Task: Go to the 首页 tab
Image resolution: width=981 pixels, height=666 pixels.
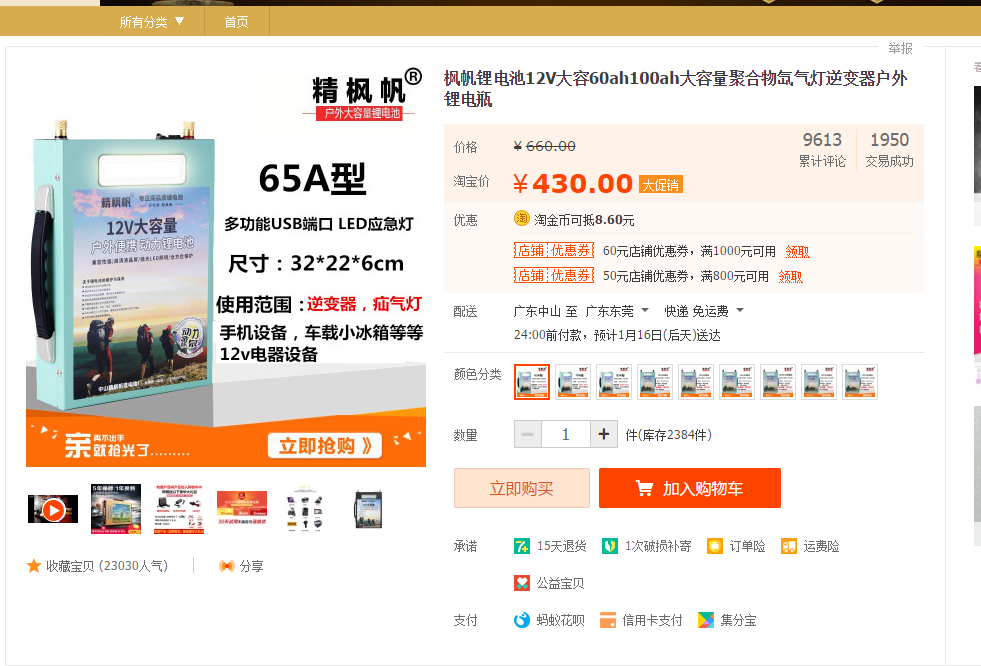Action: click(x=236, y=22)
